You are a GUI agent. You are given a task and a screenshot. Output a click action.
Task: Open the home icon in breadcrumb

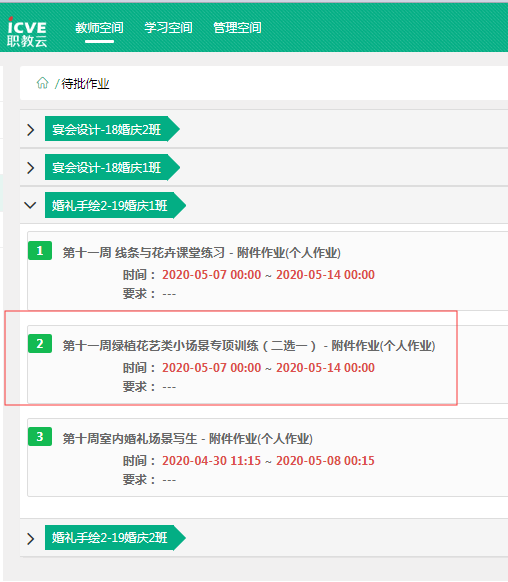42,83
